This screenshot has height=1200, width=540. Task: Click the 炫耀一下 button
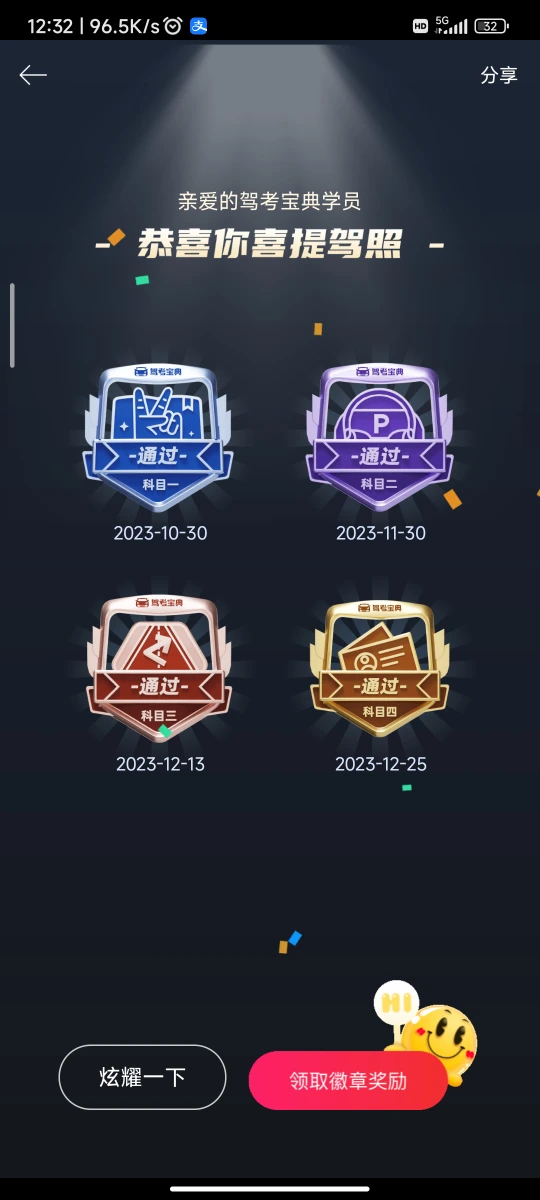tap(143, 1077)
